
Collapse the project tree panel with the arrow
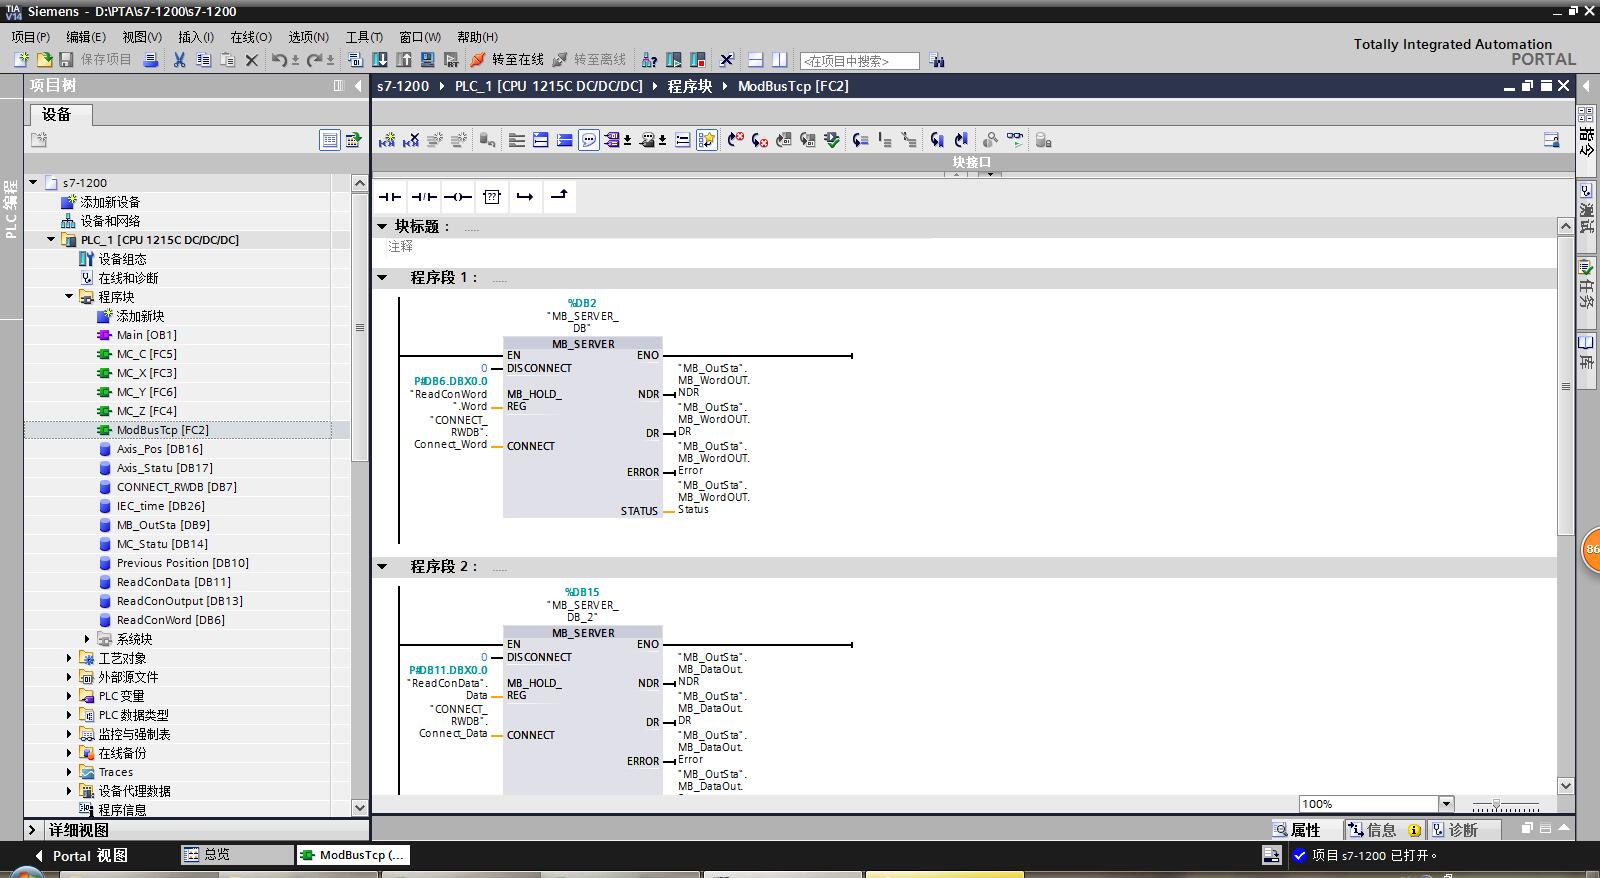(358, 86)
